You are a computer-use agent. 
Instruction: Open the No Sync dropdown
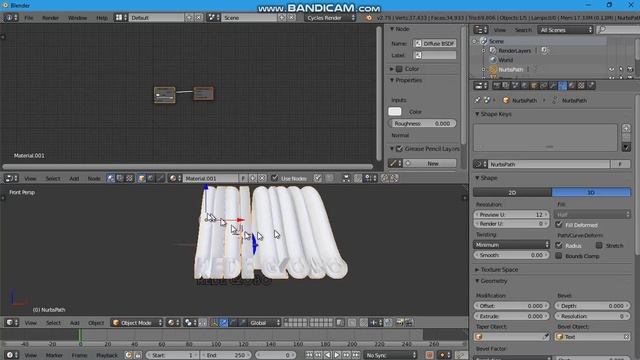coord(391,355)
